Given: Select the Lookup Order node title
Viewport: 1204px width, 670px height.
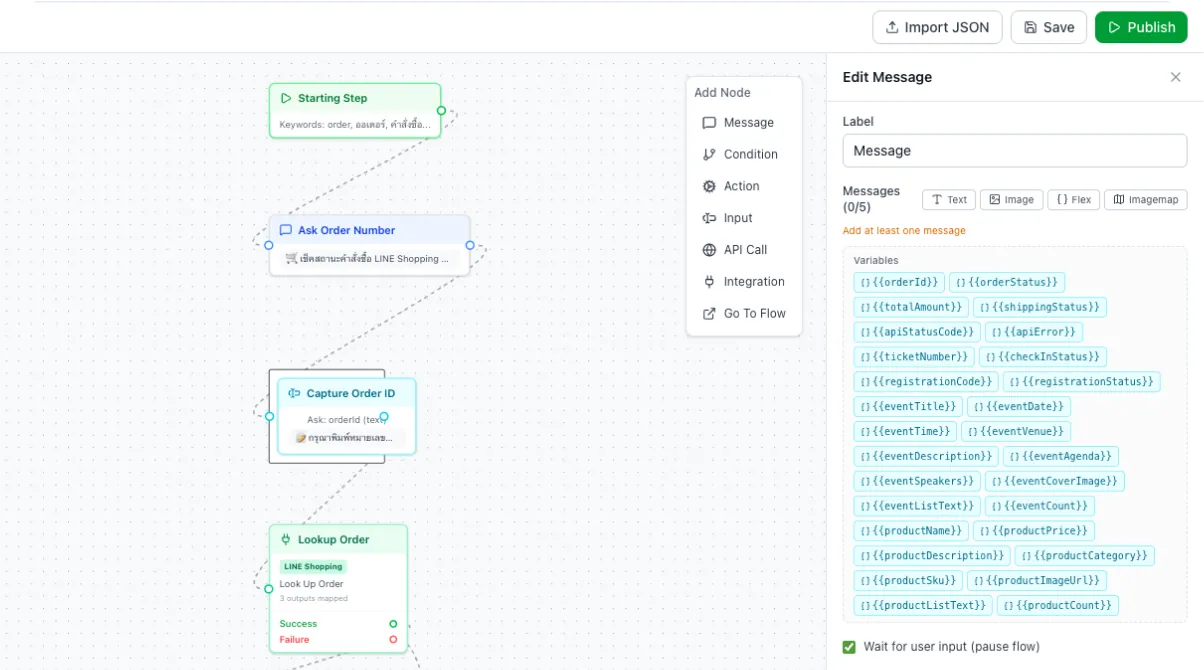Looking at the screenshot, I should click(x=333, y=540).
